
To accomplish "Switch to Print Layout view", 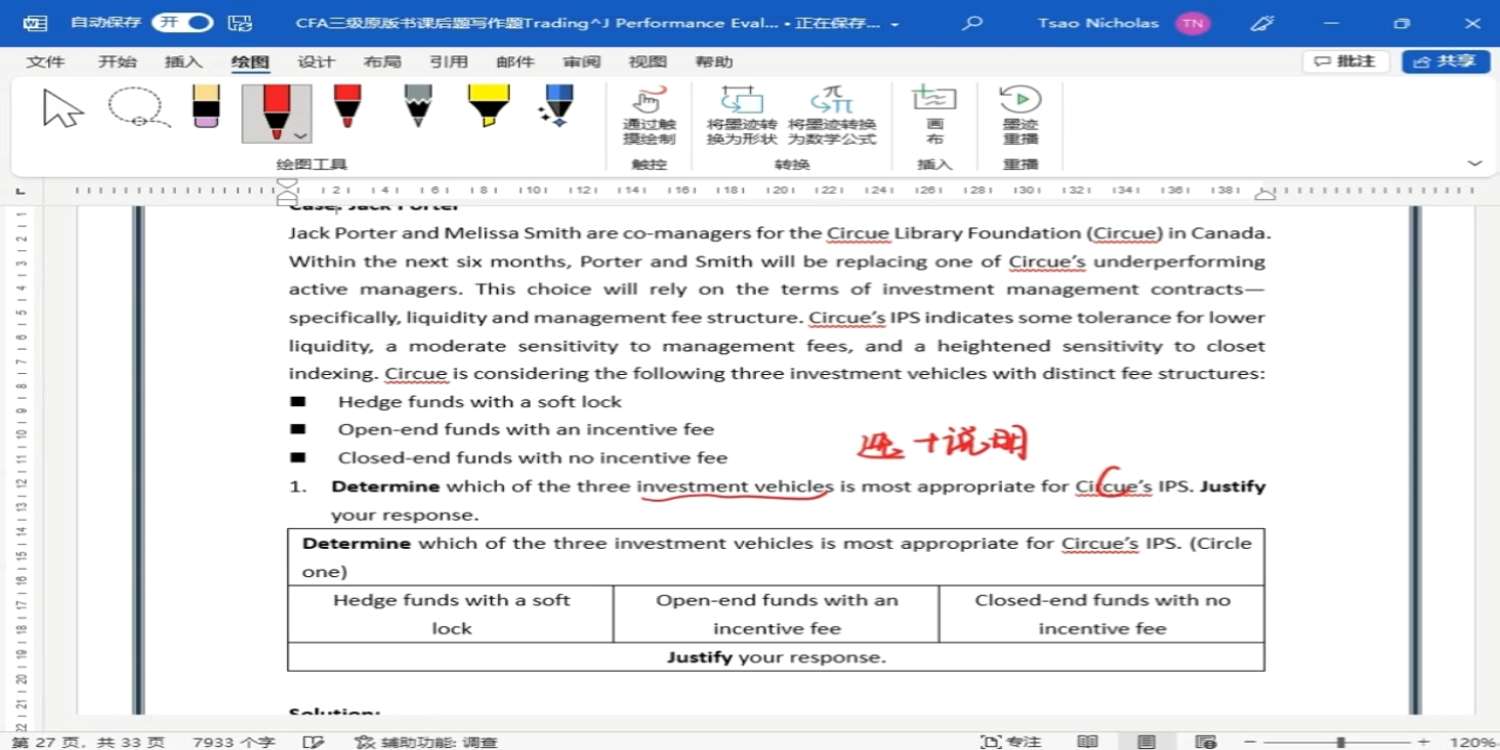I will [1146, 741].
